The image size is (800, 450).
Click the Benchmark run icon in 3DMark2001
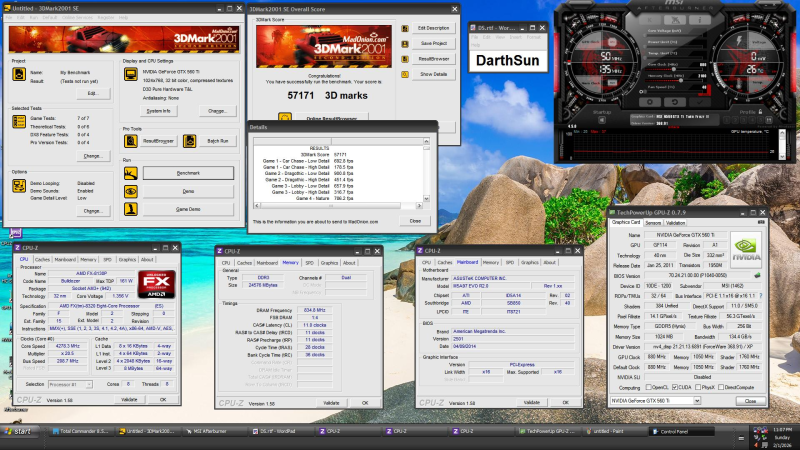tap(131, 173)
